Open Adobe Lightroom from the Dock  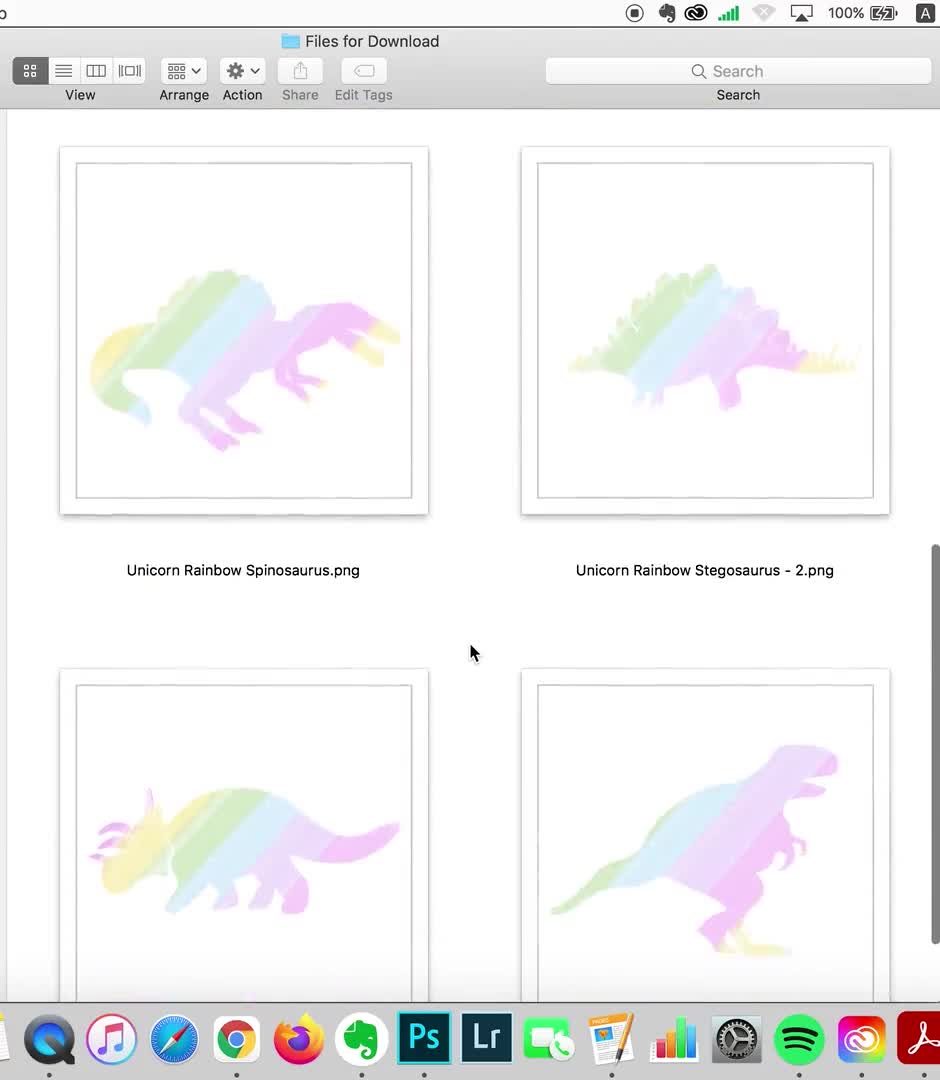[486, 1038]
